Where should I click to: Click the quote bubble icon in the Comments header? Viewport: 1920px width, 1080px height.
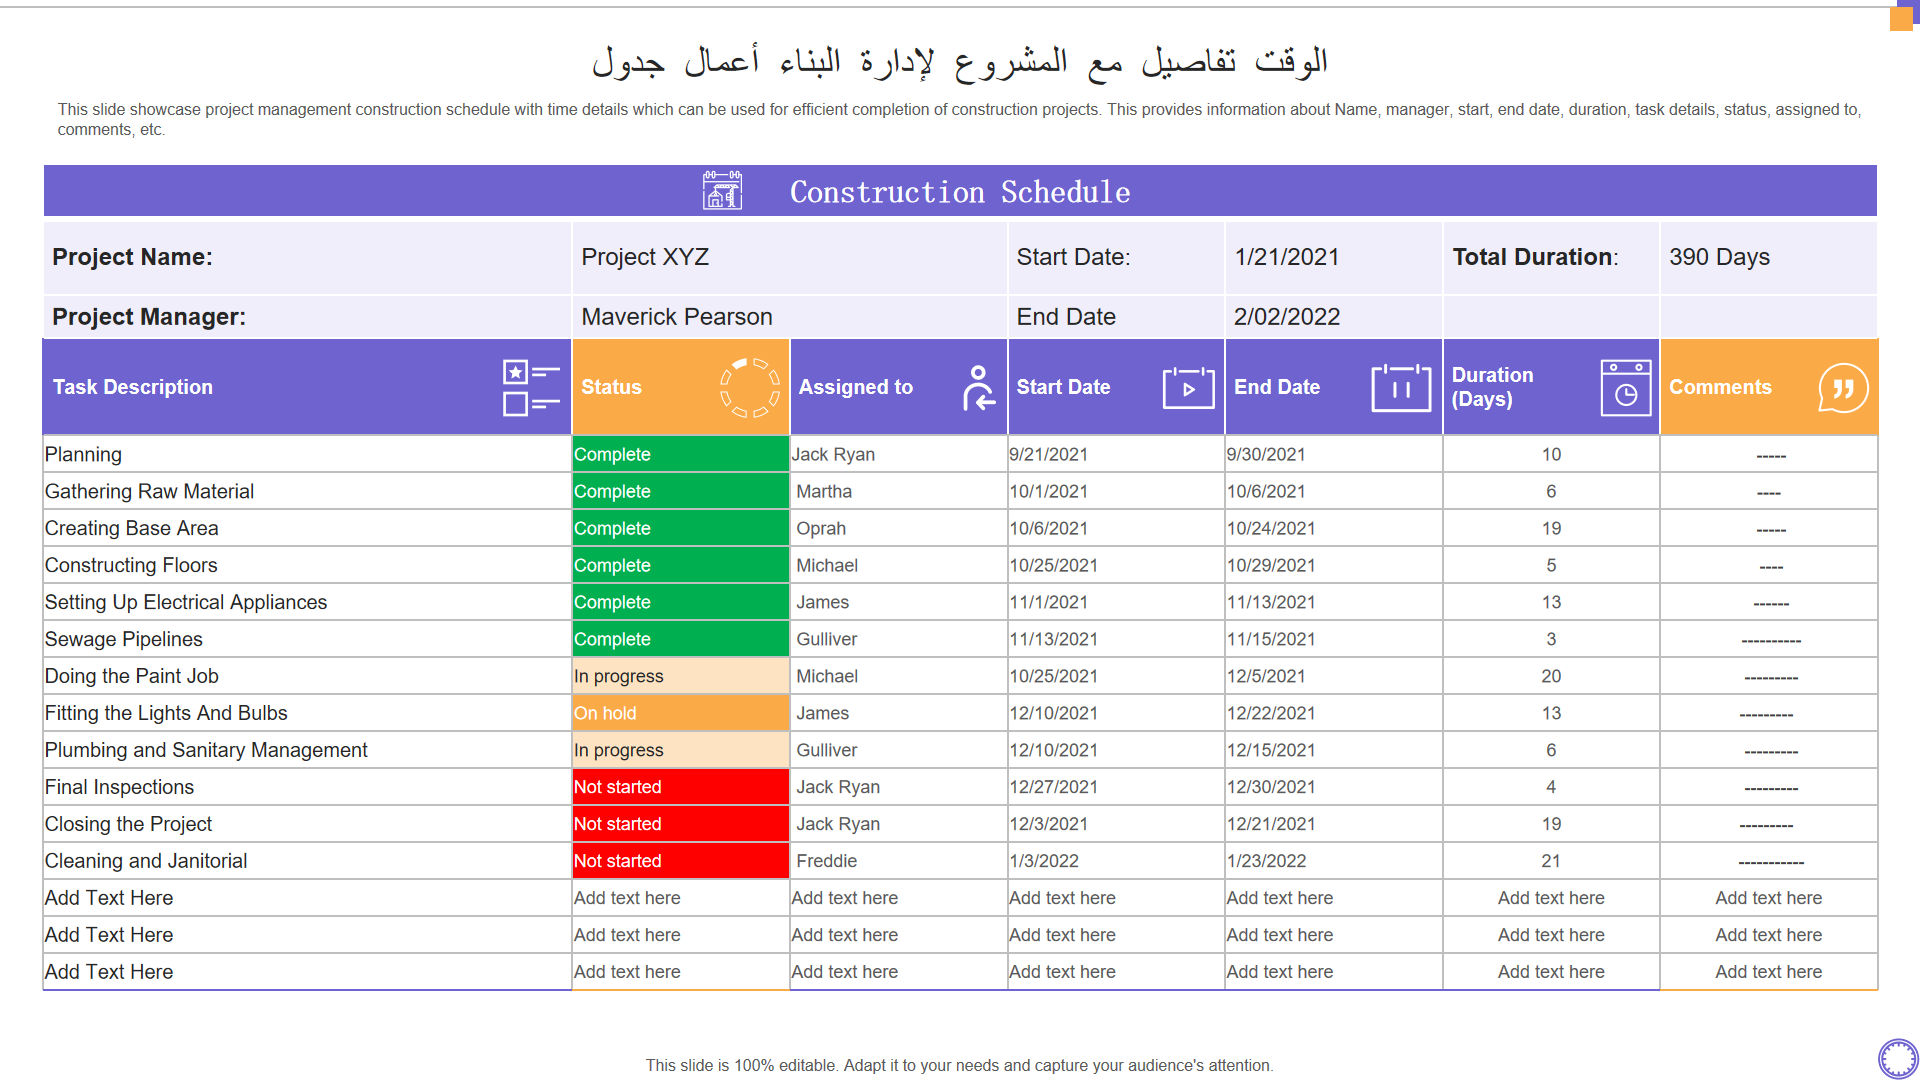tap(1843, 388)
